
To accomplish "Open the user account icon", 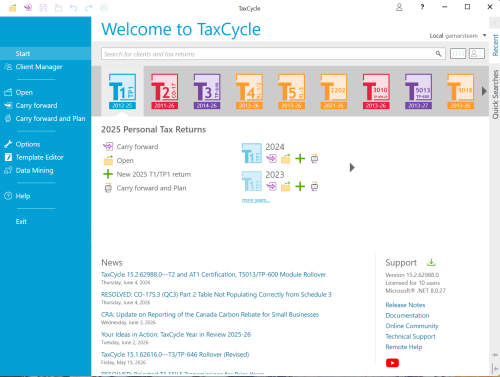I will point(399,7).
